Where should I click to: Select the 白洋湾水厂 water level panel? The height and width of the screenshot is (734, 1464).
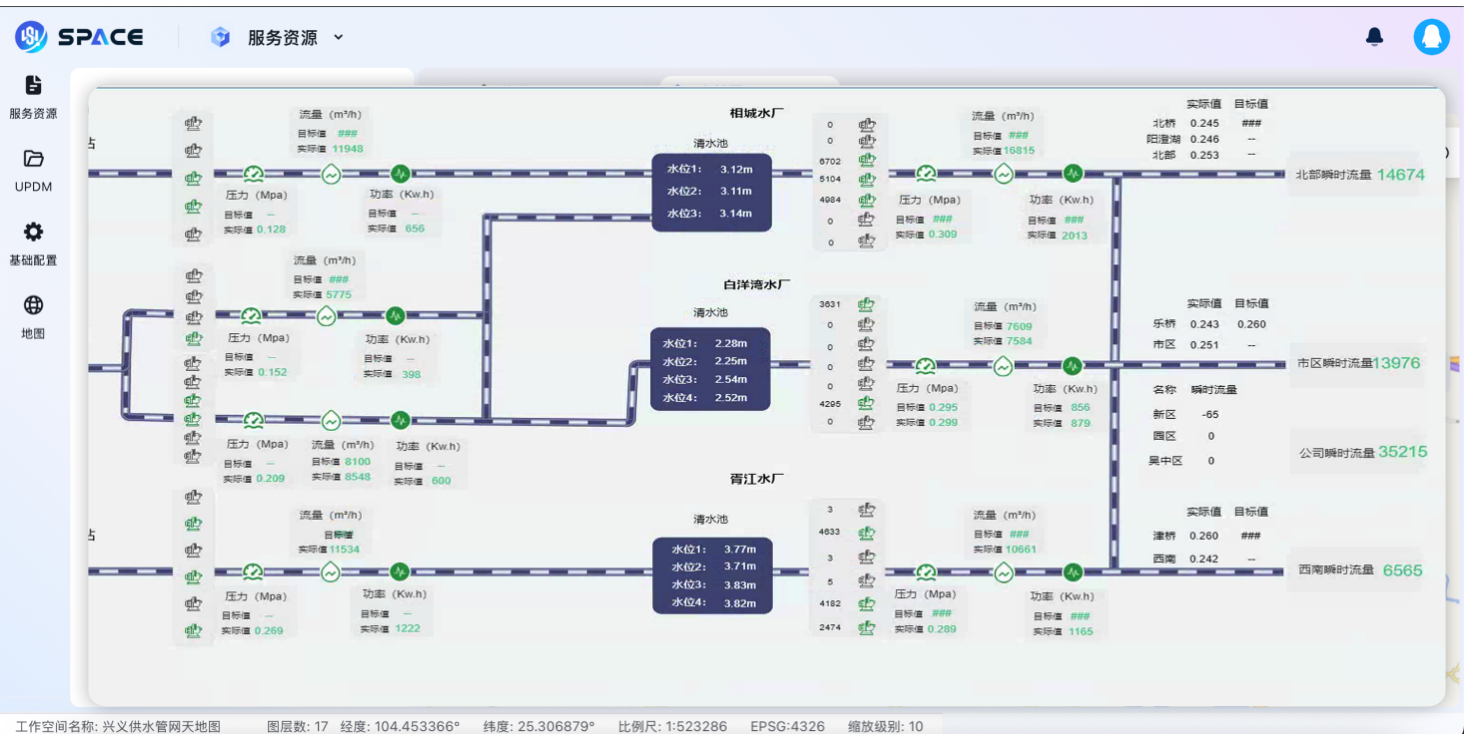[x=710, y=369]
